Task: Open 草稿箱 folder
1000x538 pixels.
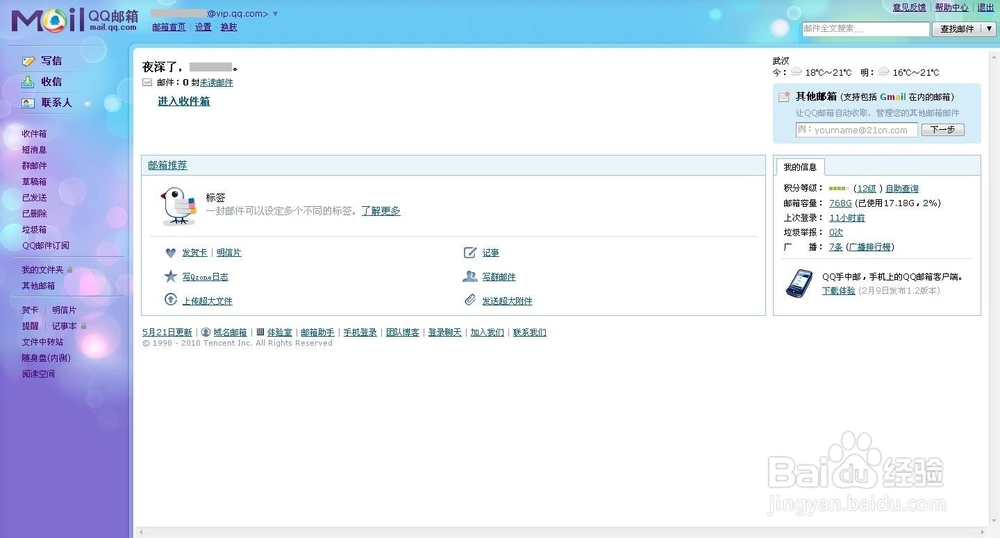Action: (34, 182)
